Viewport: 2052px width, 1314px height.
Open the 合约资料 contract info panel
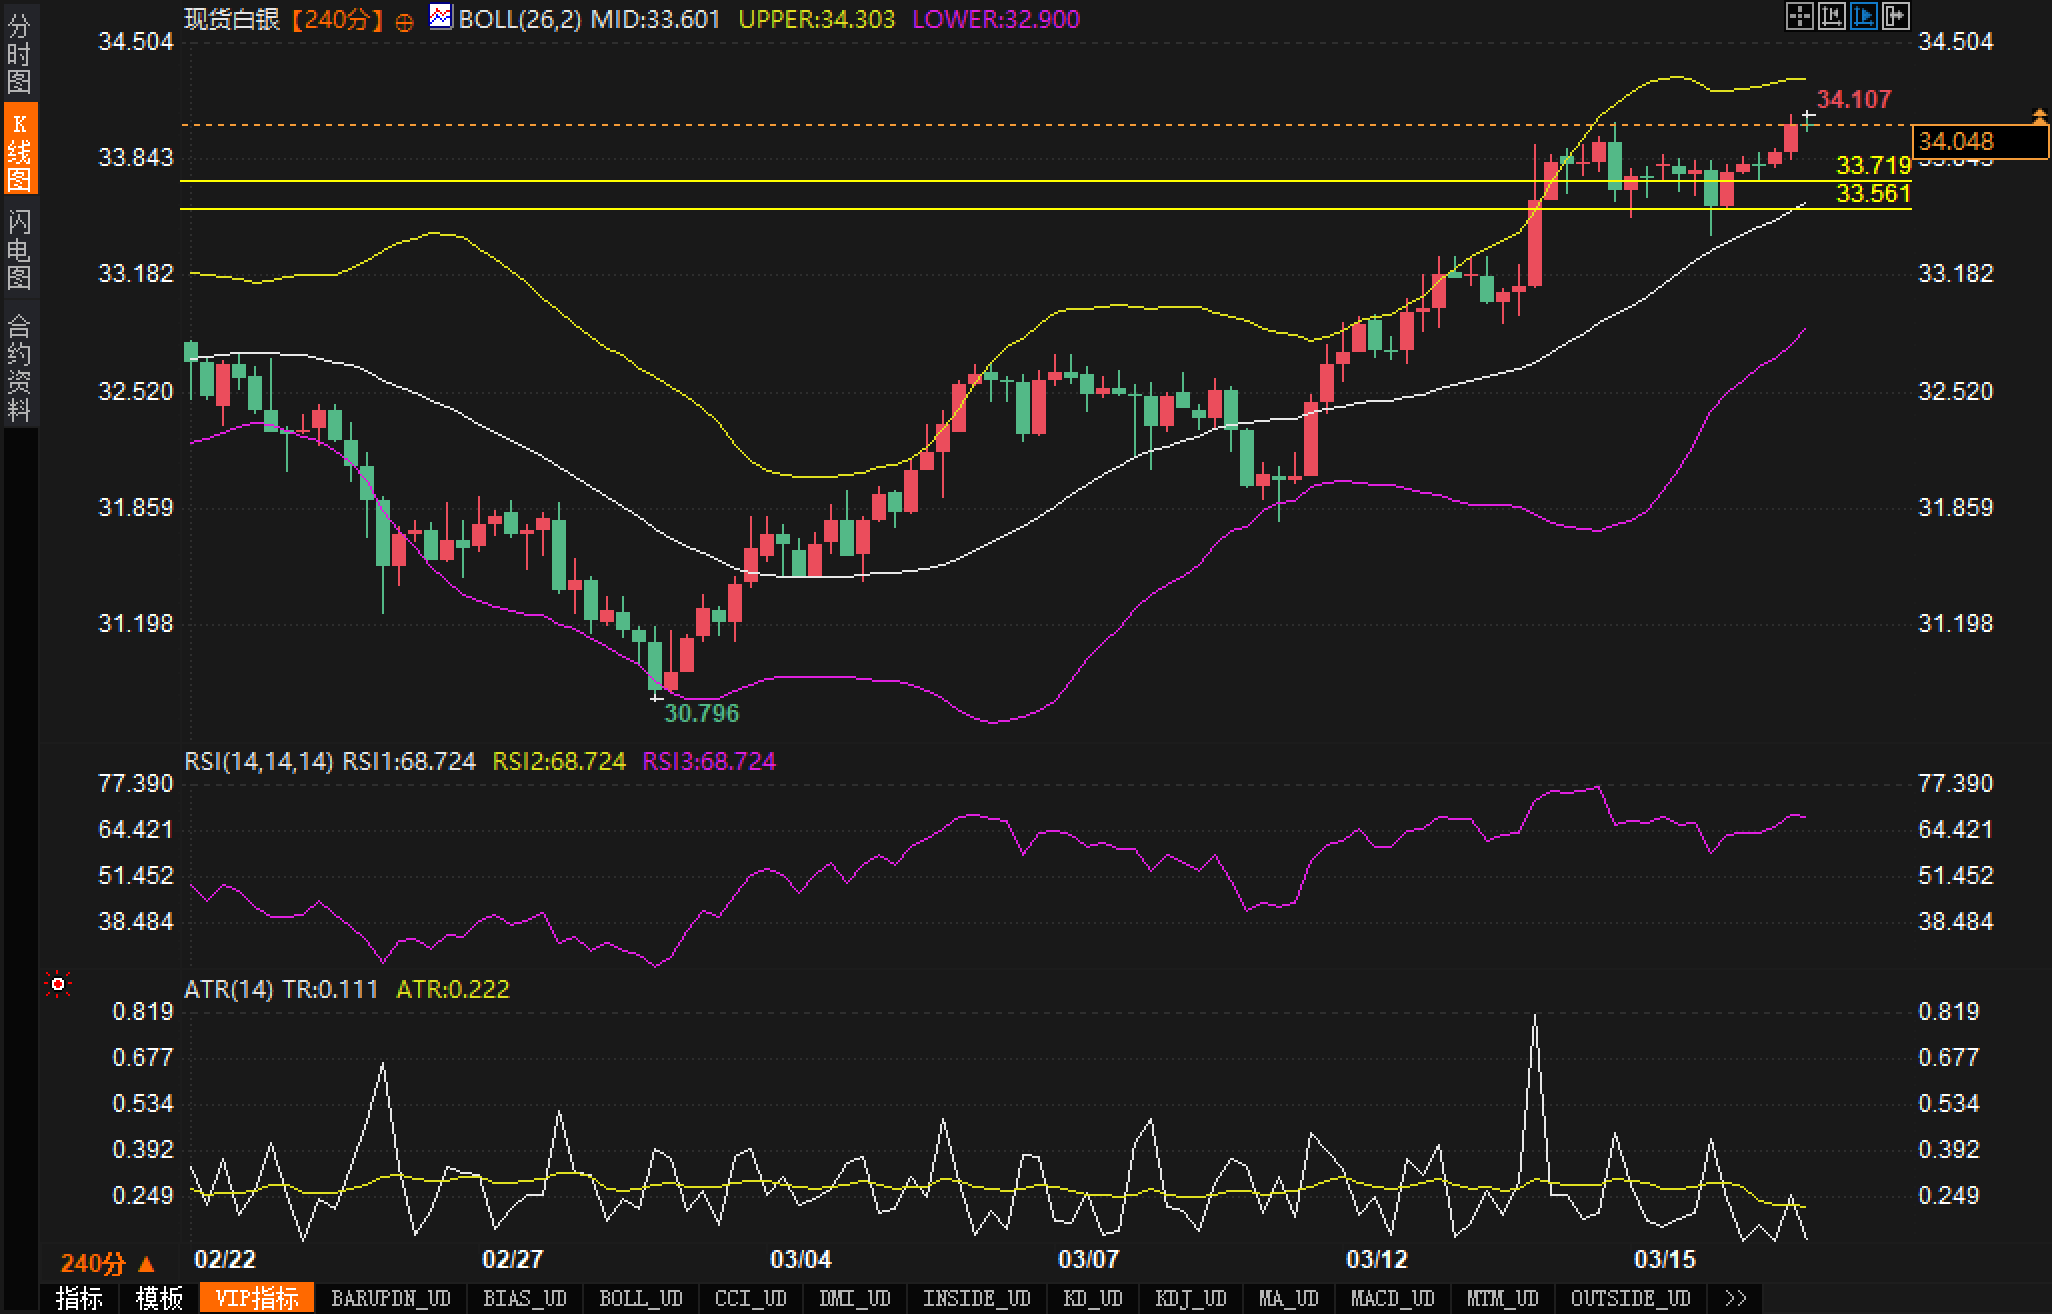click(19, 366)
